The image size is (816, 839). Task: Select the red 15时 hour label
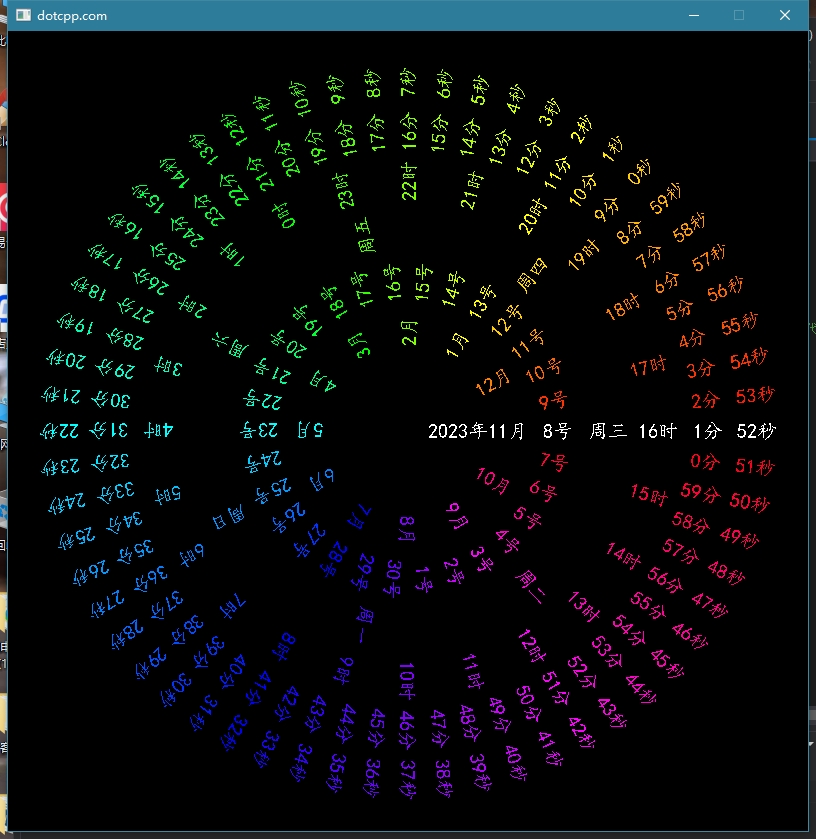point(648,494)
